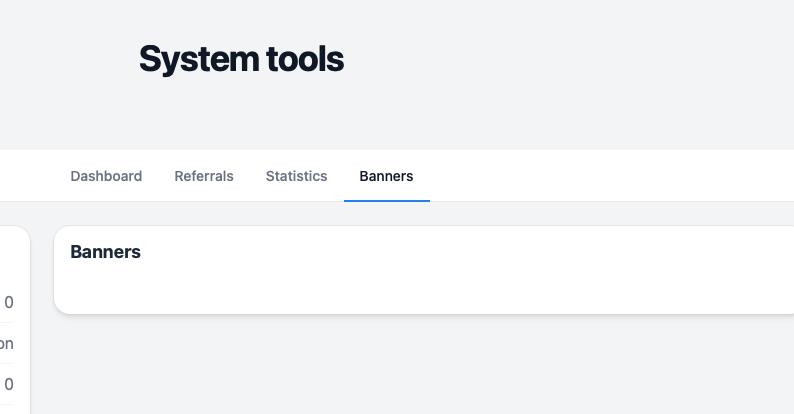Click the truncated "on" text in left panel
This screenshot has height=414, width=794.
[6, 343]
